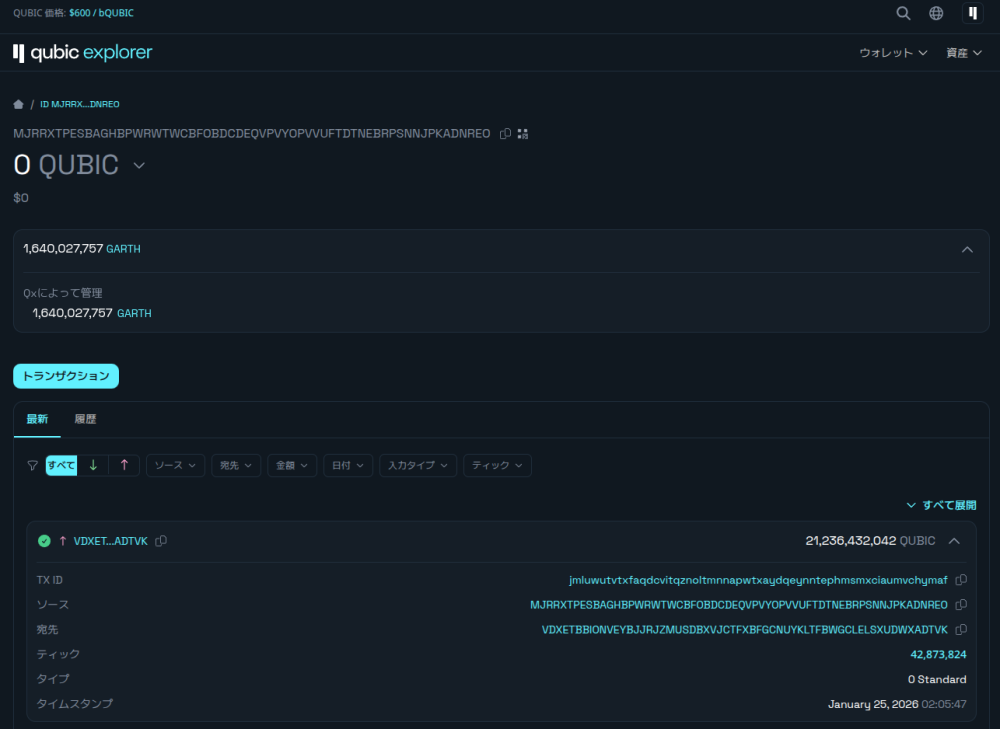Show QR code for the address

pyautogui.click(x=522, y=134)
